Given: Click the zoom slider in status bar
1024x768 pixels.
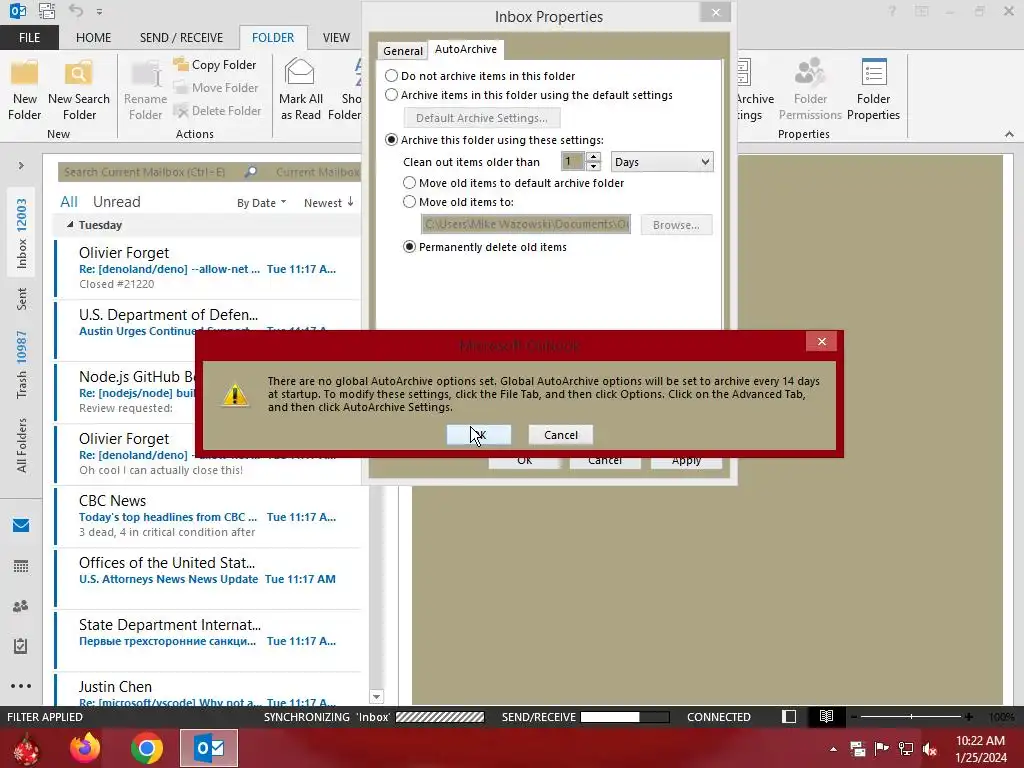Looking at the screenshot, I should [910, 716].
